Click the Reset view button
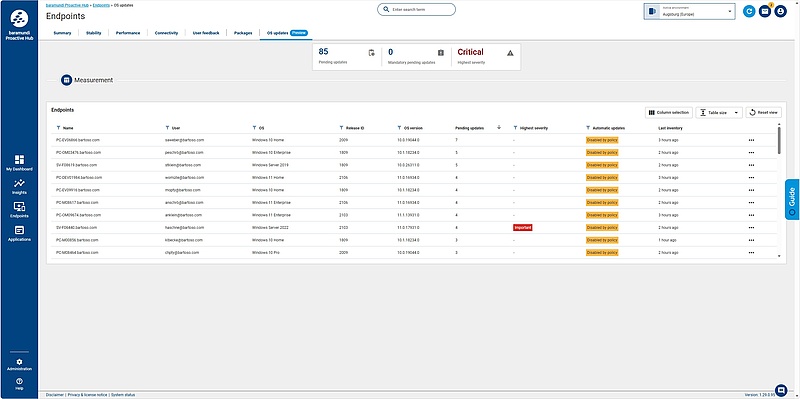 tap(763, 112)
